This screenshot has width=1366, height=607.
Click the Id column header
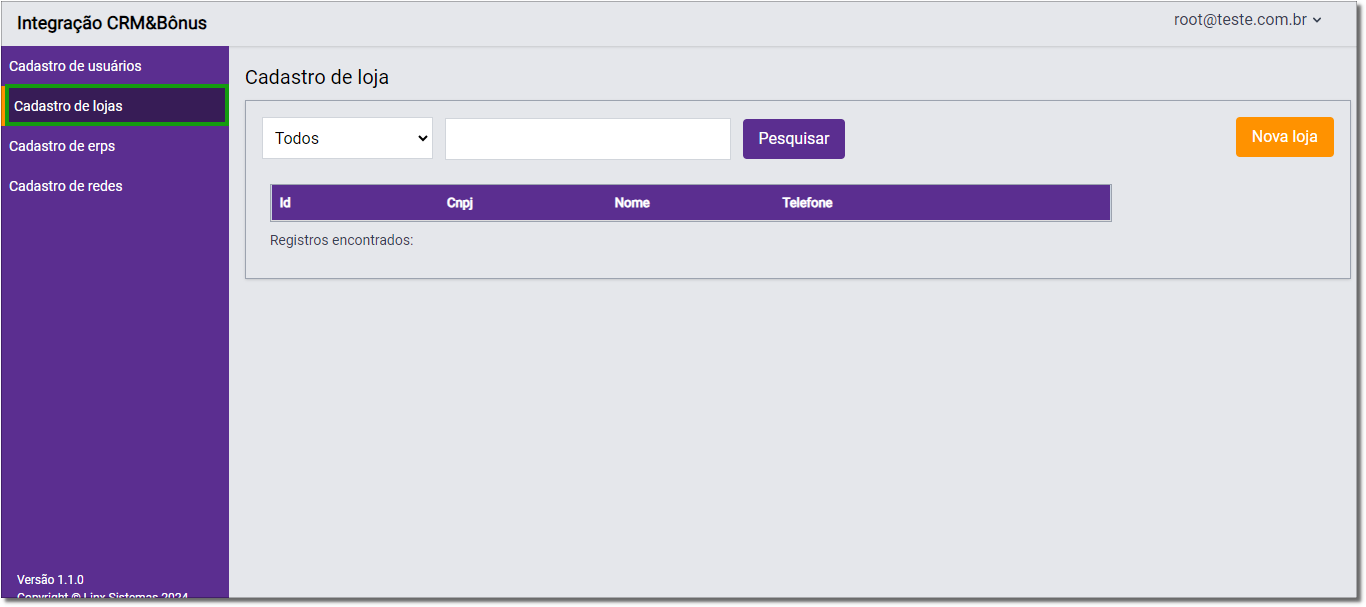285,203
